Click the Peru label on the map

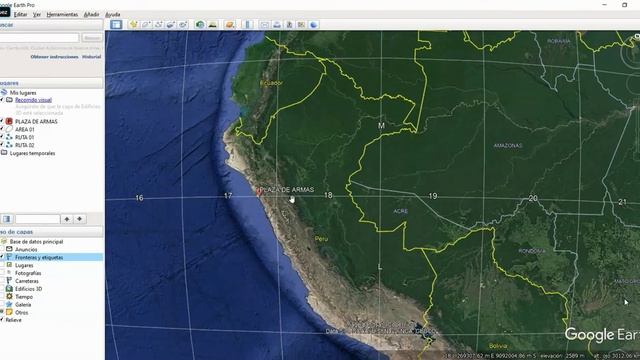tap(321, 239)
